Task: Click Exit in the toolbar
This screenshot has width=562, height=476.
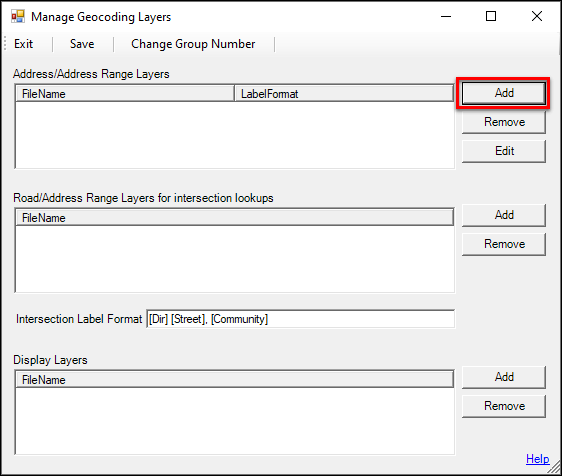Action: (x=24, y=44)
